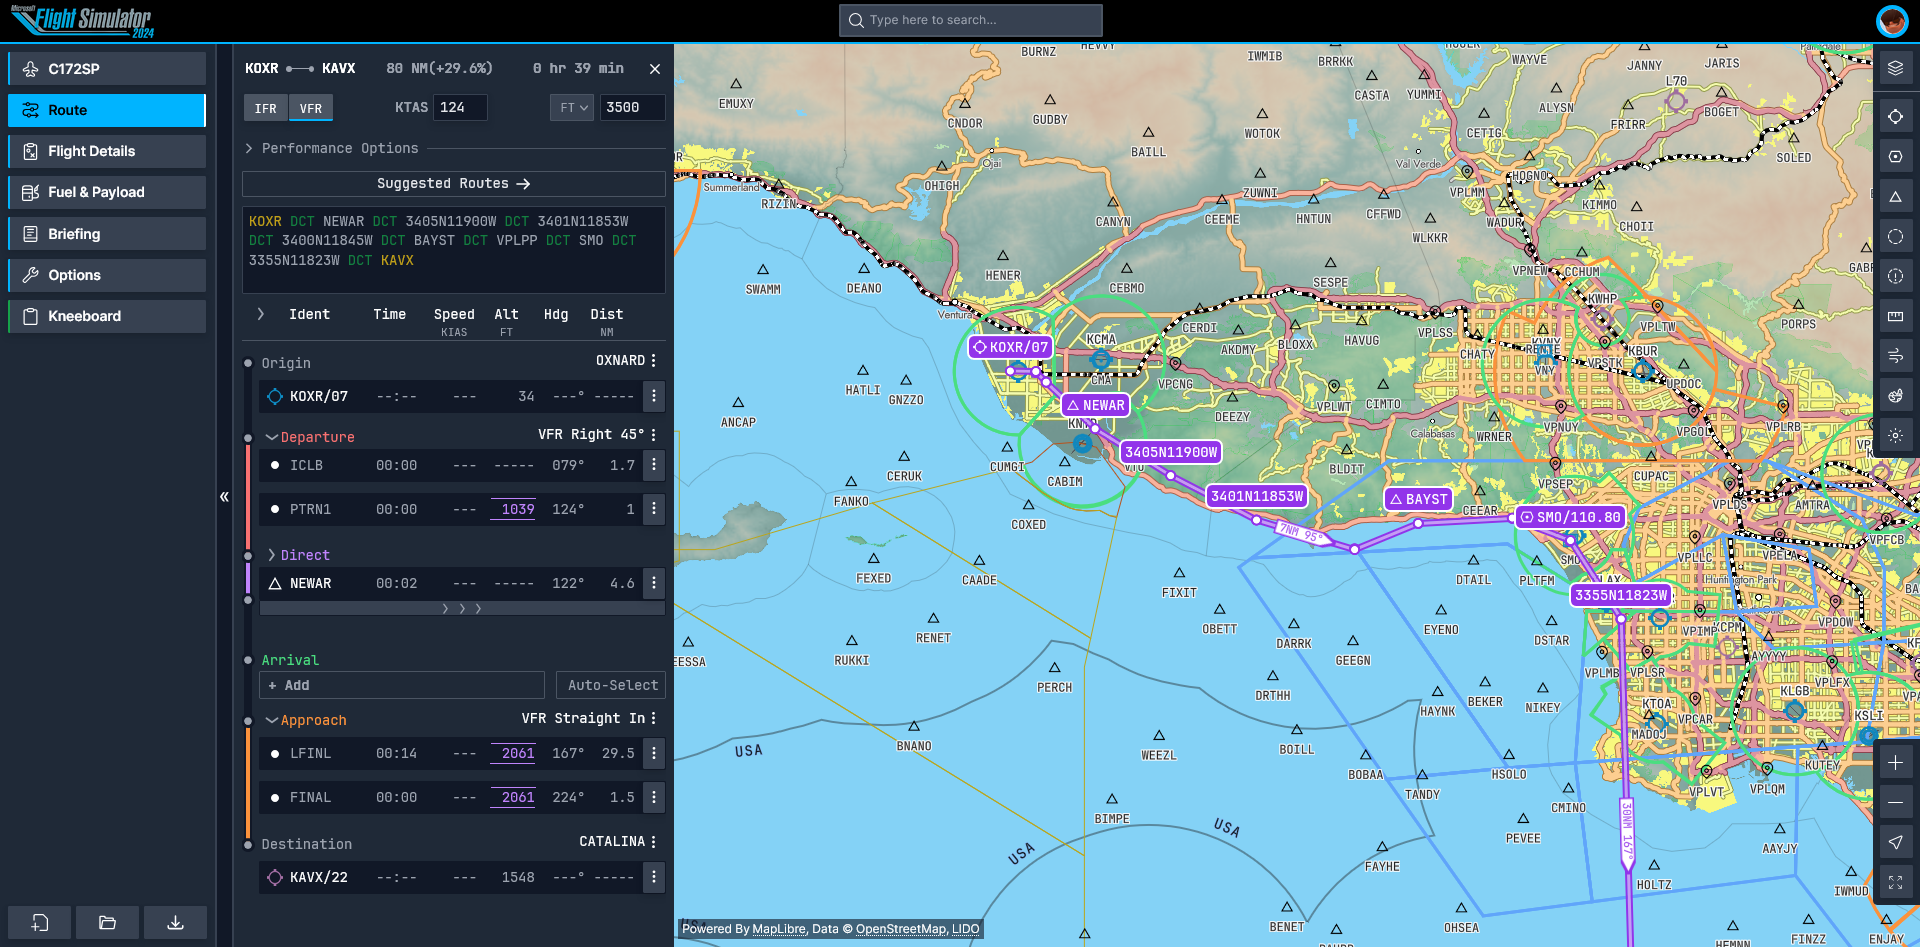Viewport: 1920px width, 947px height.
Task: Click the KTAS speed input field
Action: pyautogui.click(x=460, y=108)
